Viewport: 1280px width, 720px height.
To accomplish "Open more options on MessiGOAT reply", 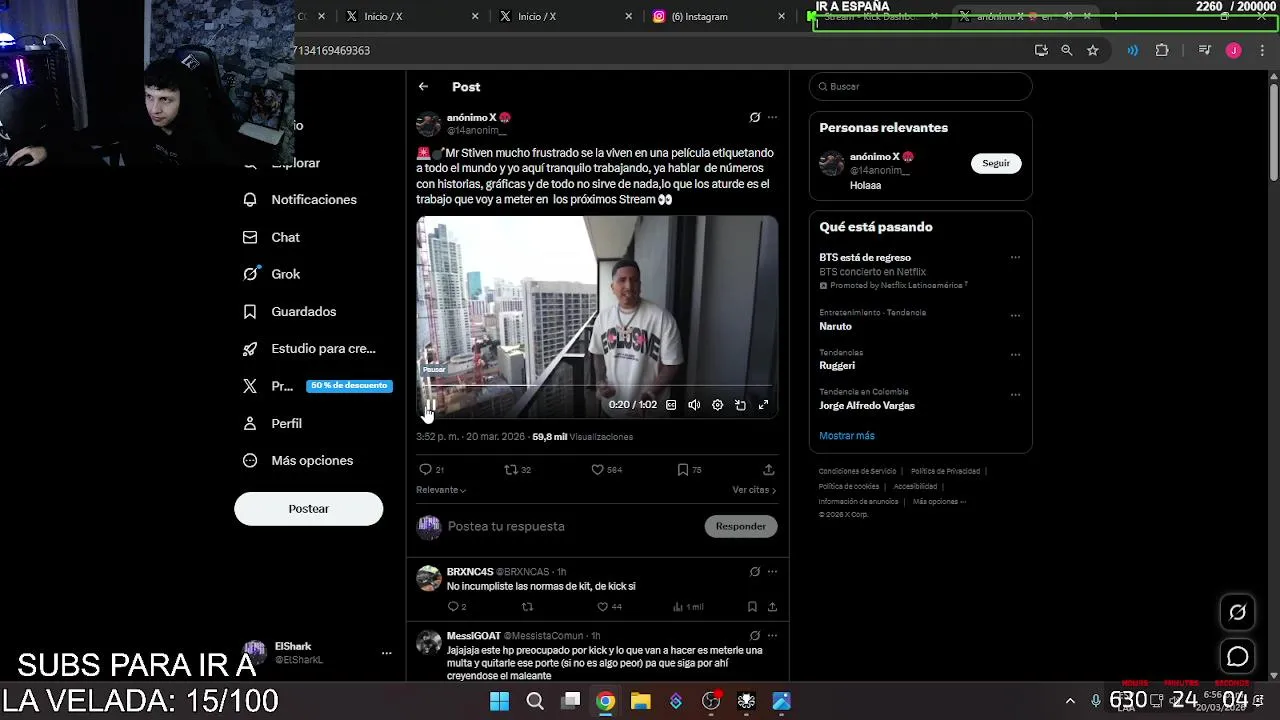I will (x=772, y=635).
